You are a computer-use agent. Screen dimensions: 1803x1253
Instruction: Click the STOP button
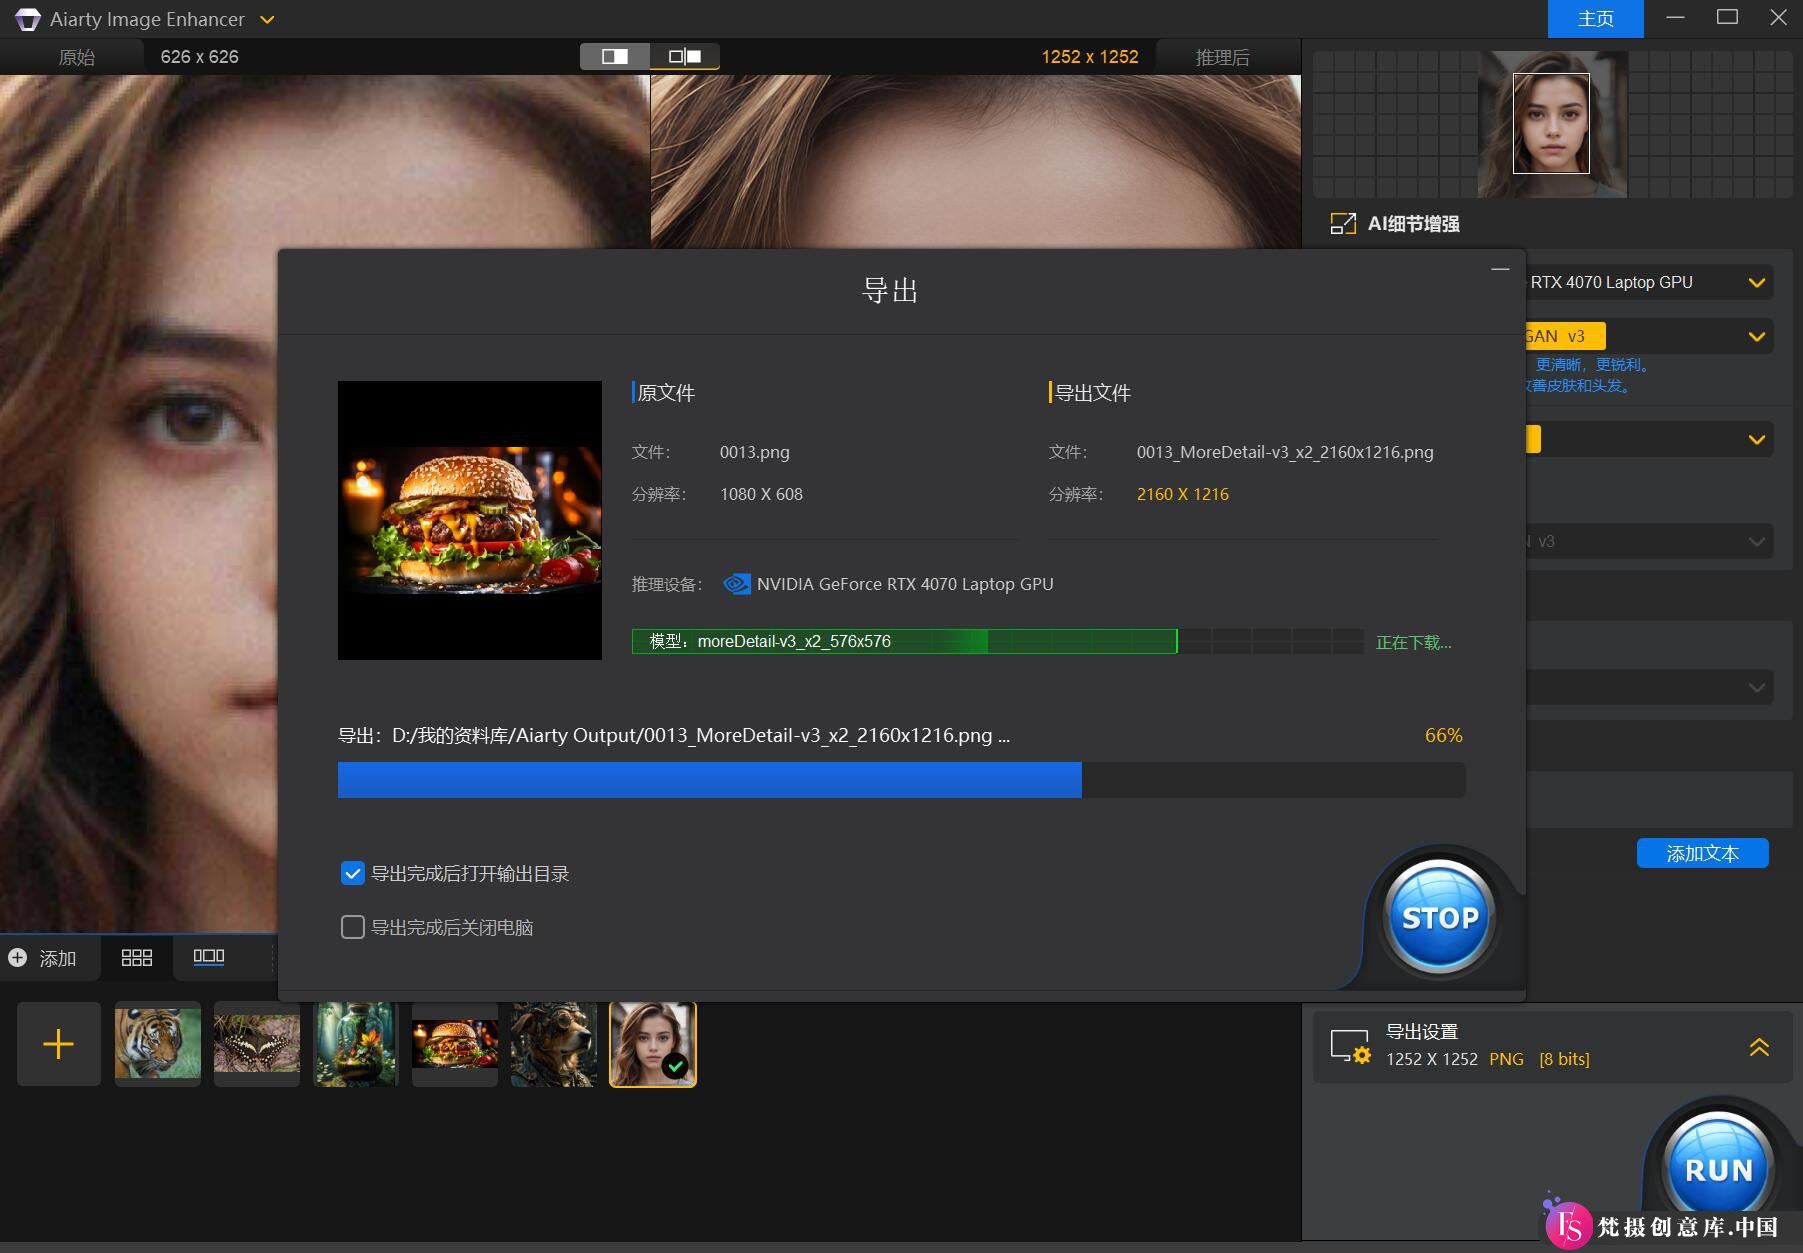click(1439, 917)
